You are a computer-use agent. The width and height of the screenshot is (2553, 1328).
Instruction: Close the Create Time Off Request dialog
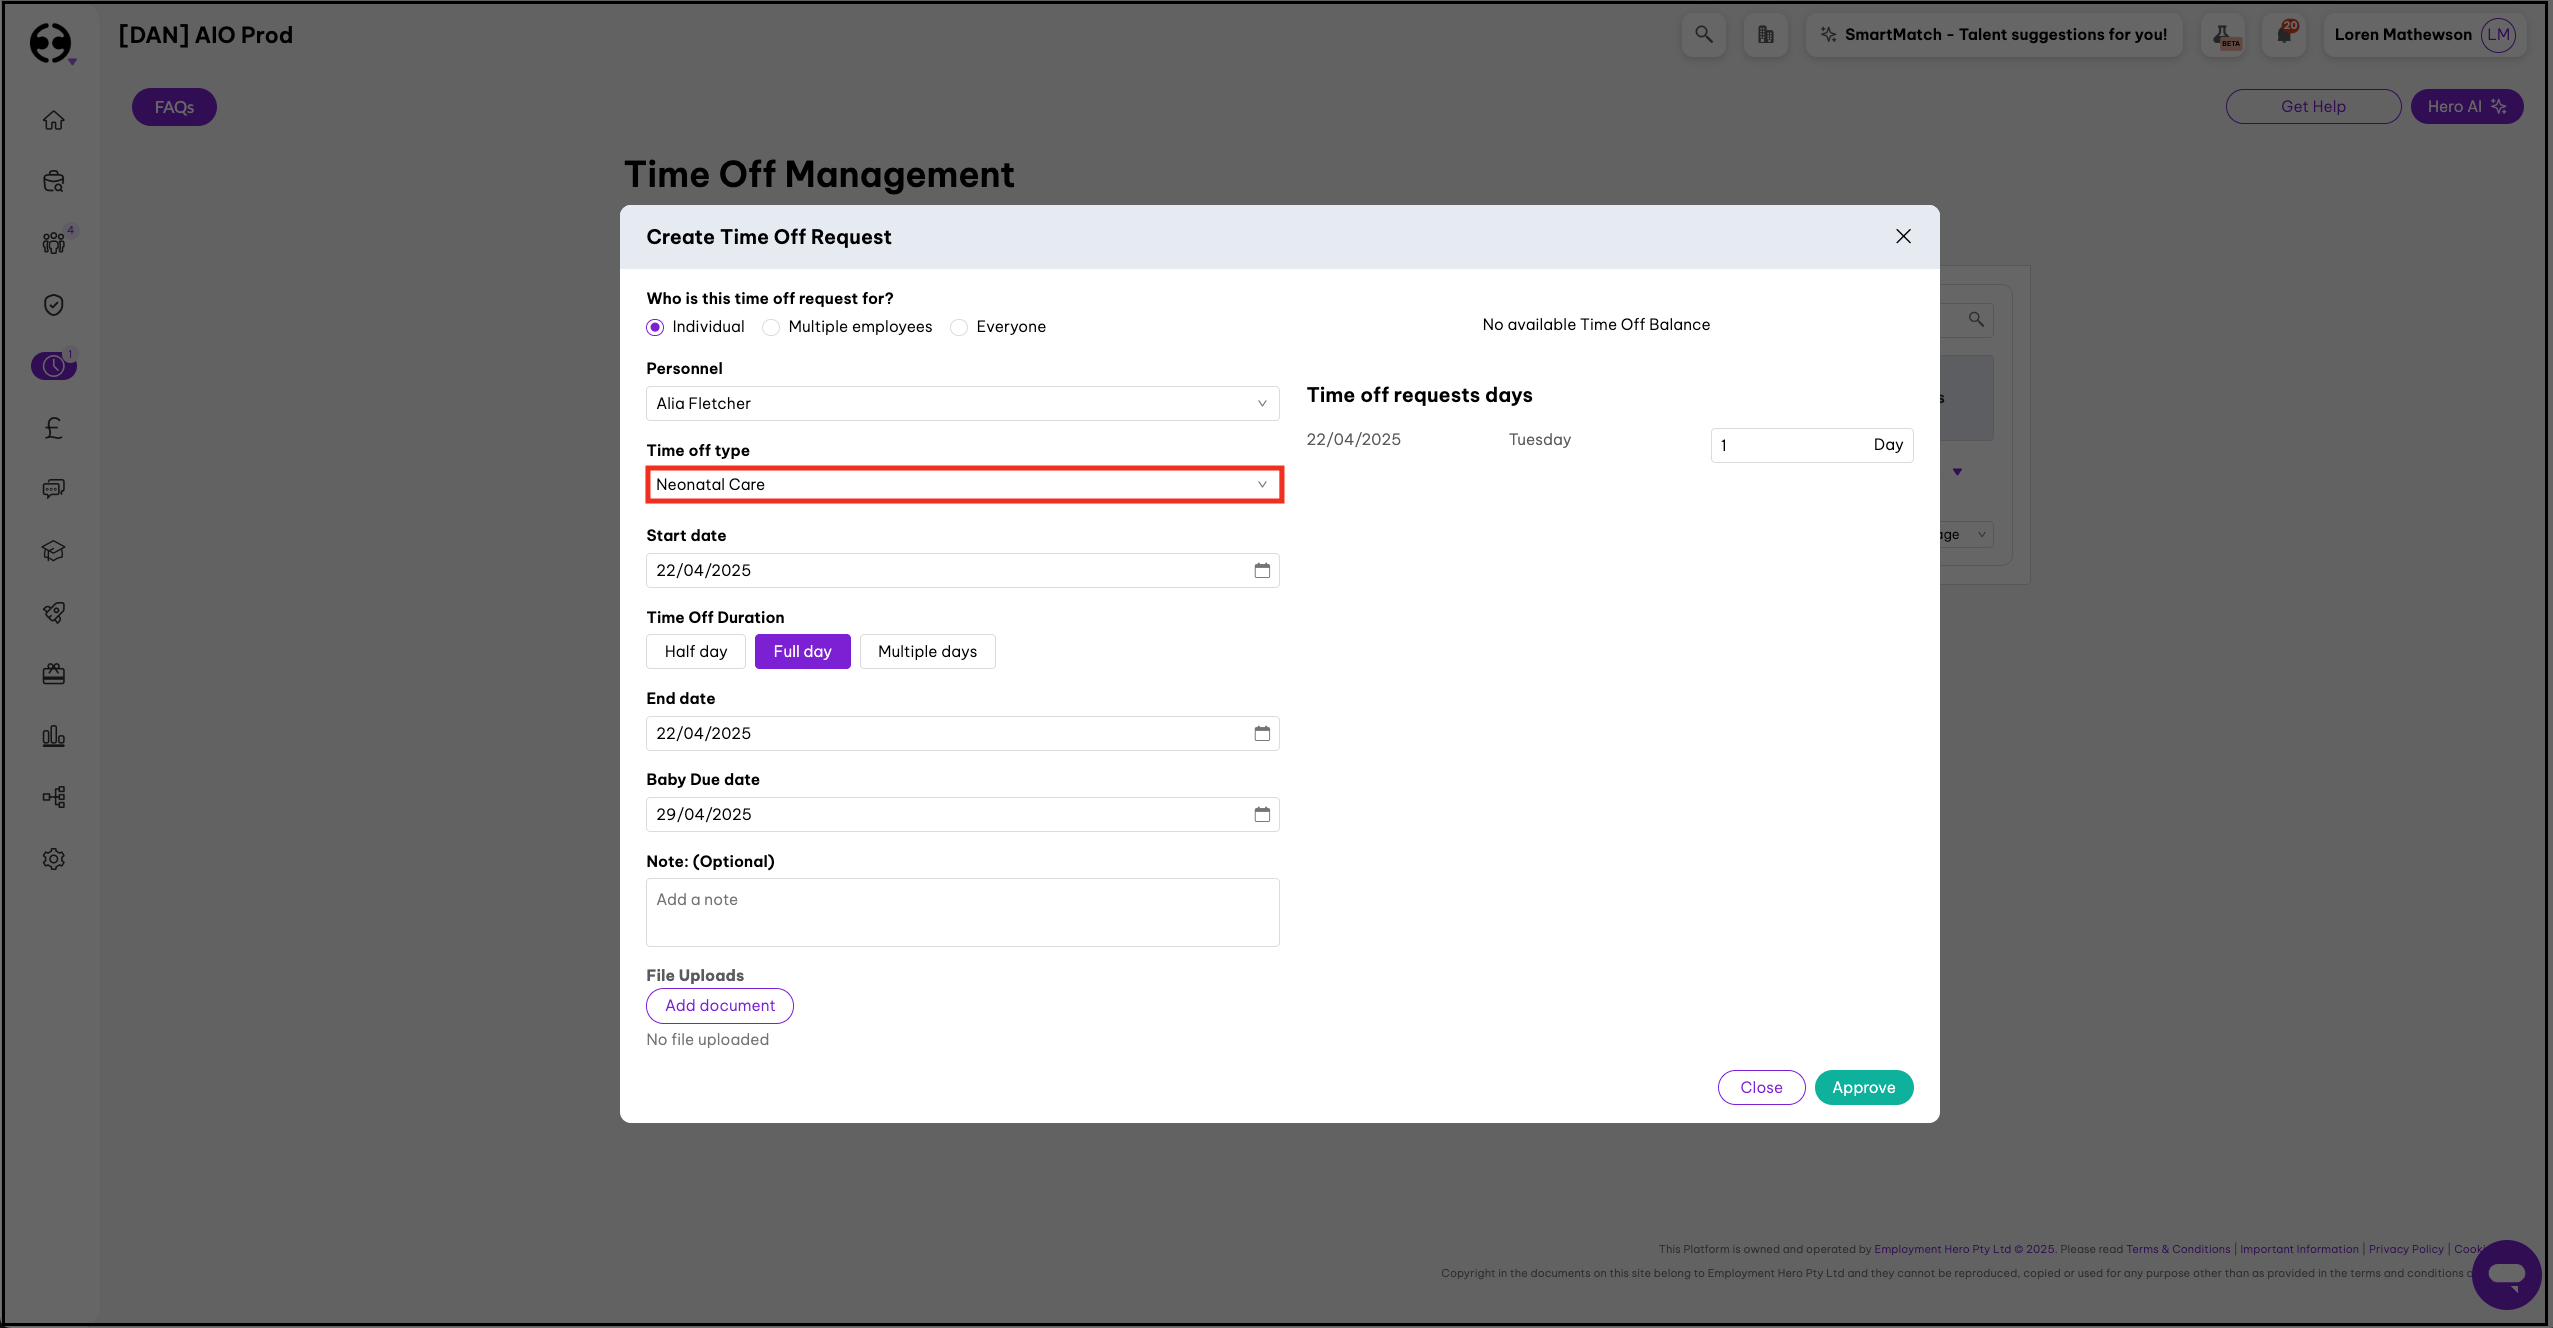pos(1903,236)
